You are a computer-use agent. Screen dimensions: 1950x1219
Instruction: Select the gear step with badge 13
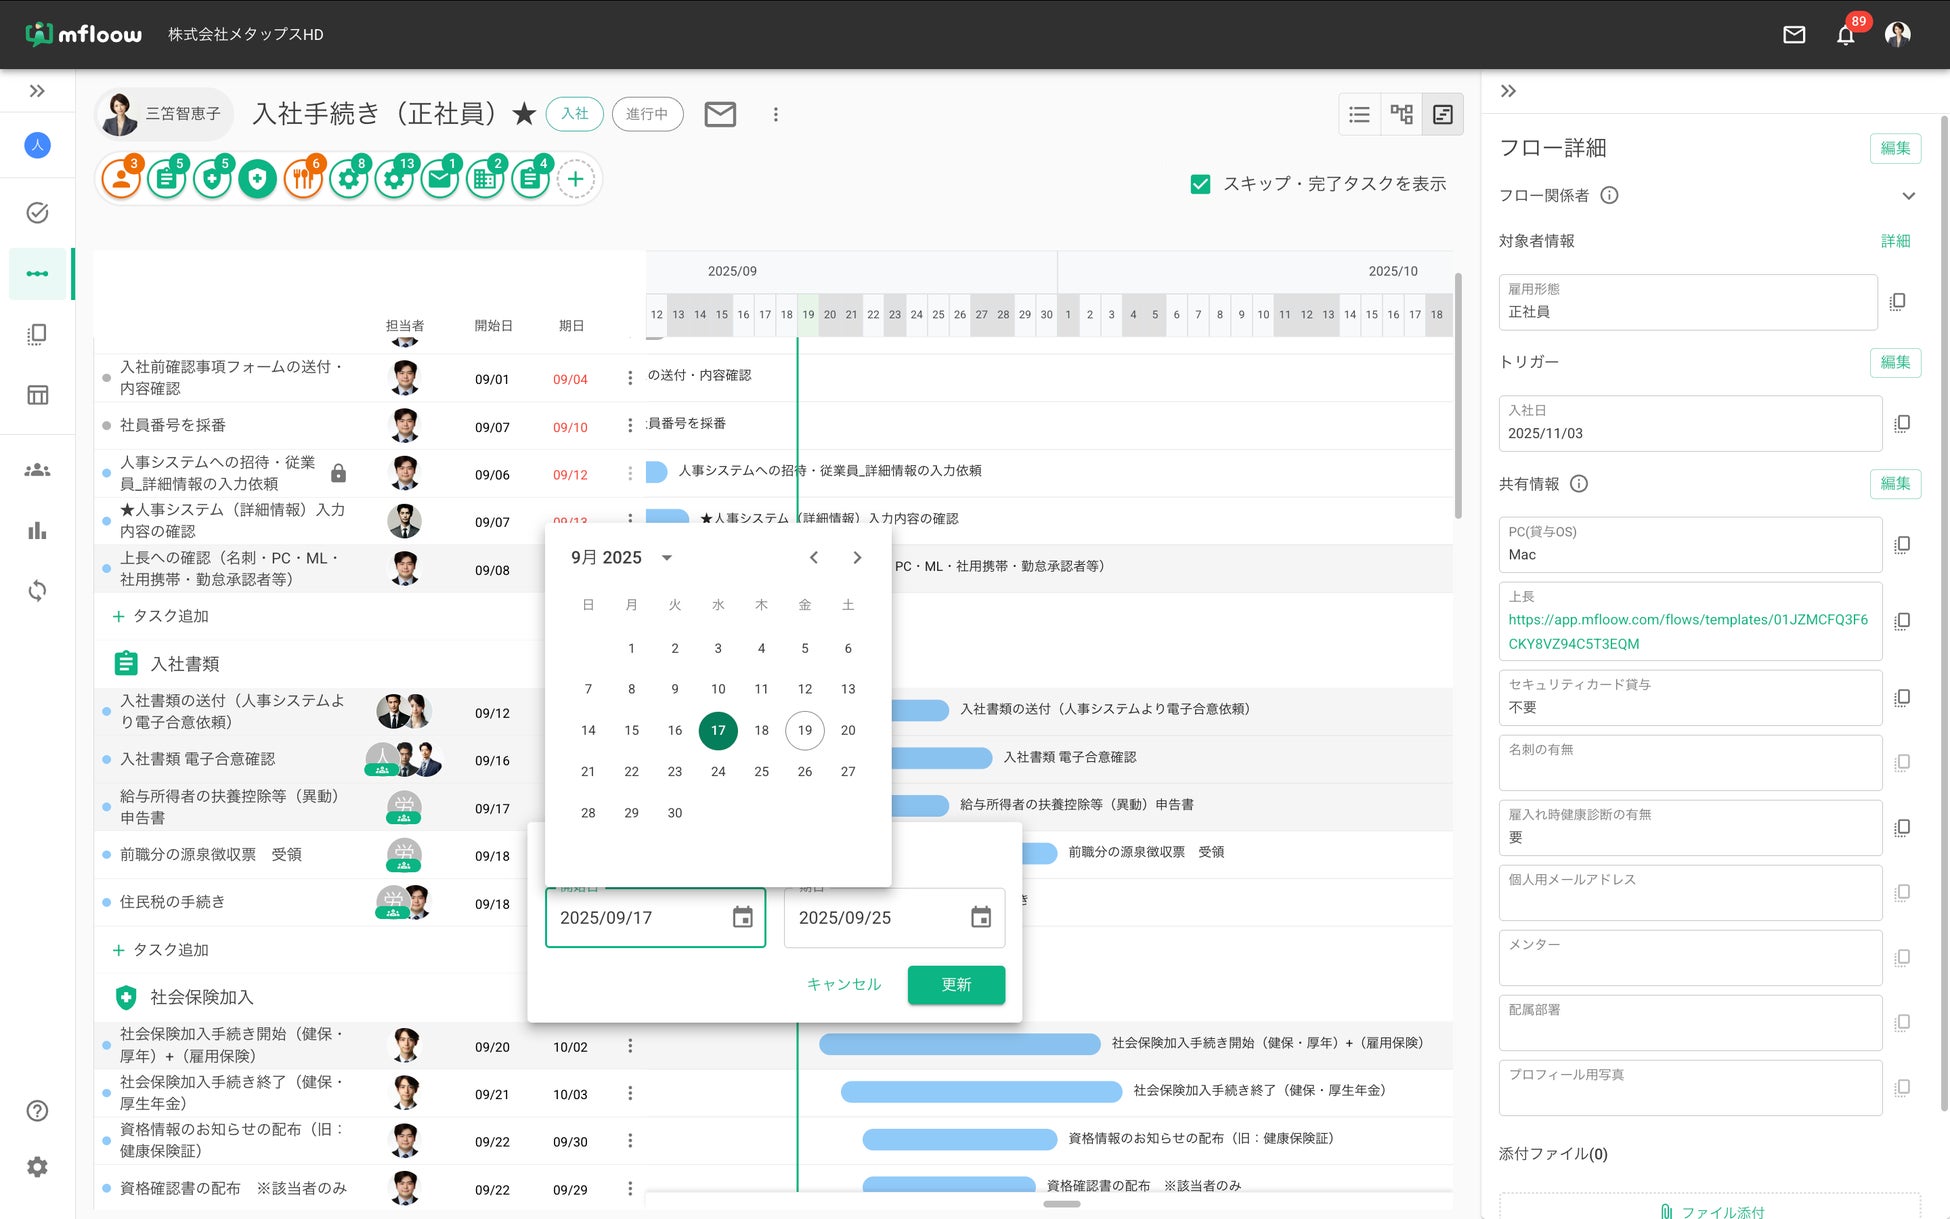395,179
